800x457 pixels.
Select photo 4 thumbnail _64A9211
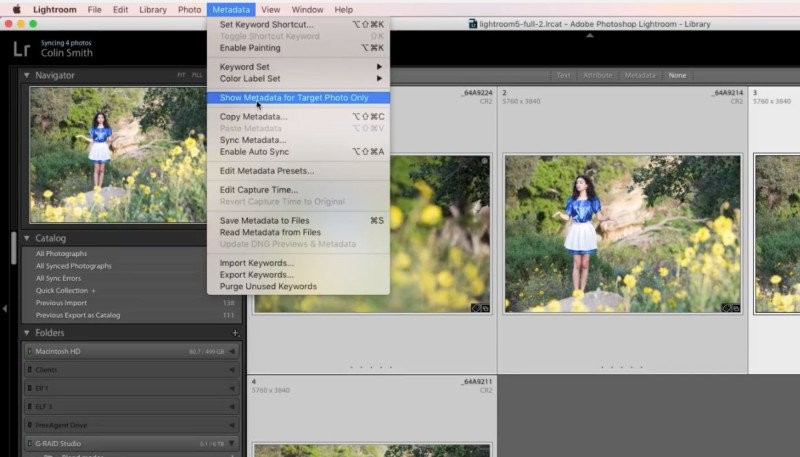click(372, 450)
